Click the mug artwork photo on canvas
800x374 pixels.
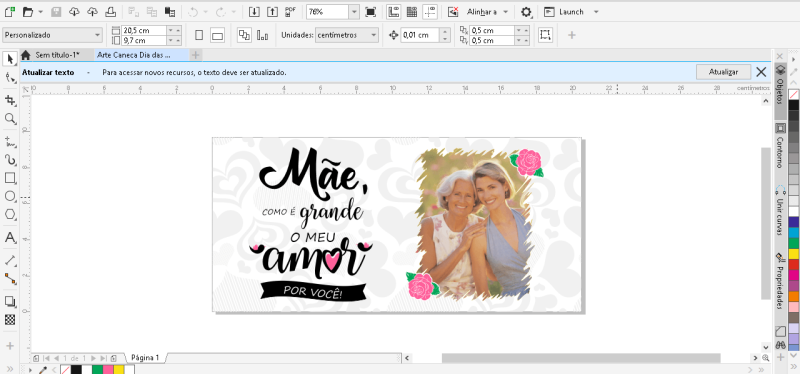pos(474,225)
